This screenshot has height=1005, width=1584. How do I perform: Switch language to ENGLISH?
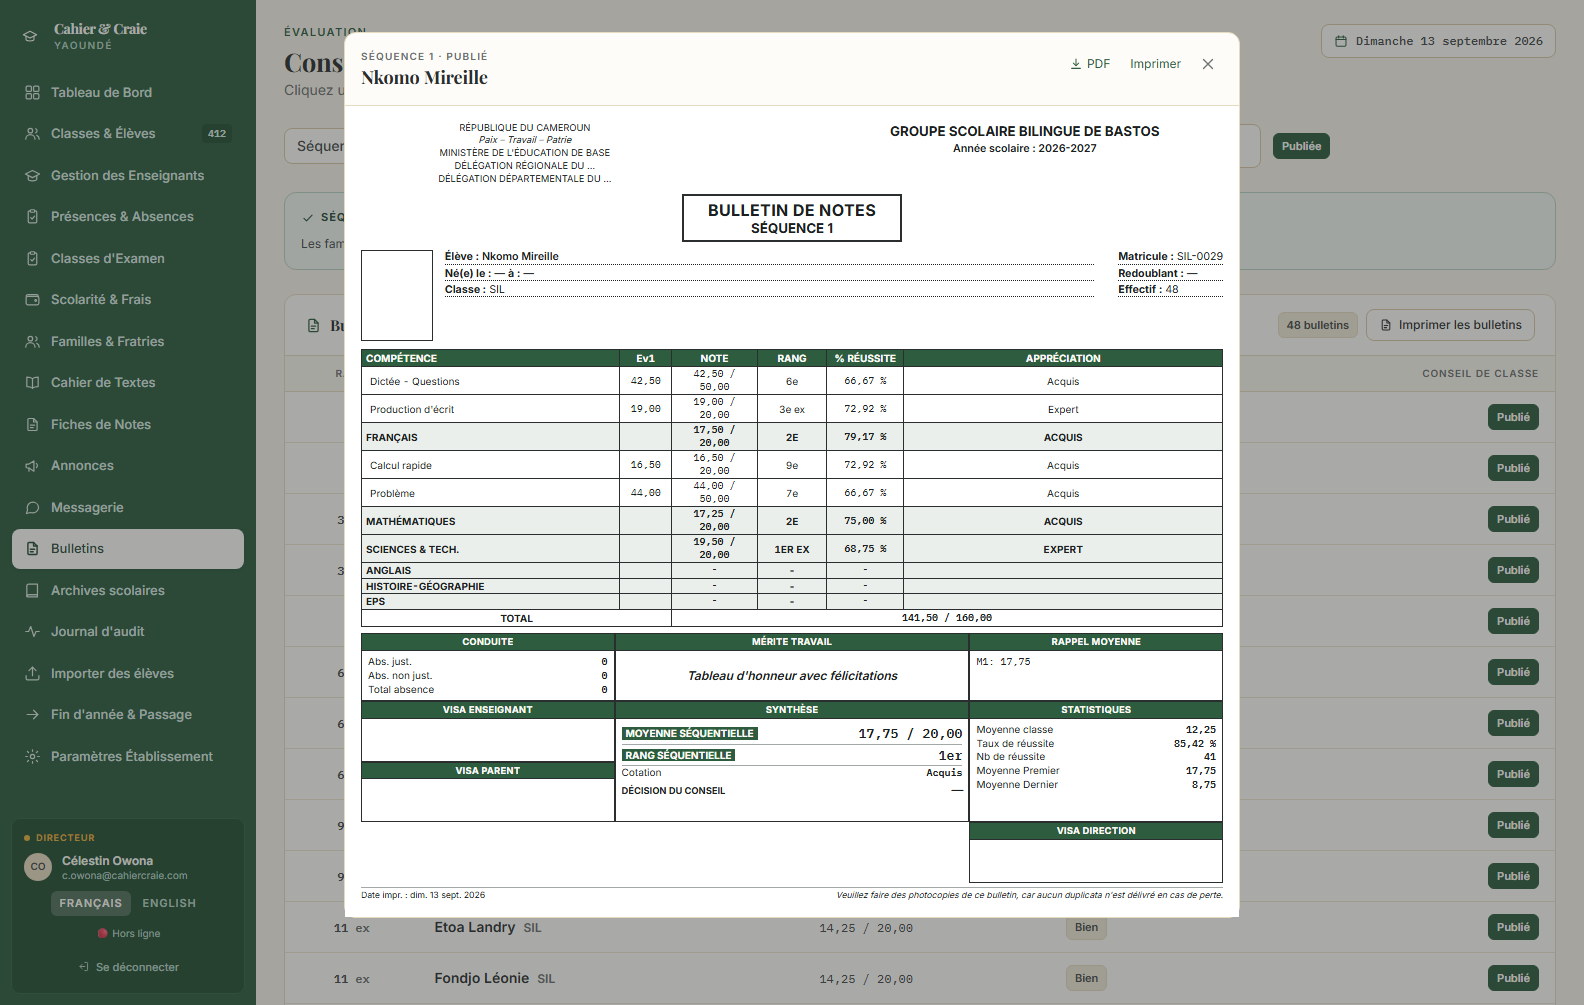pyautogui.click(x=169, y=903)
